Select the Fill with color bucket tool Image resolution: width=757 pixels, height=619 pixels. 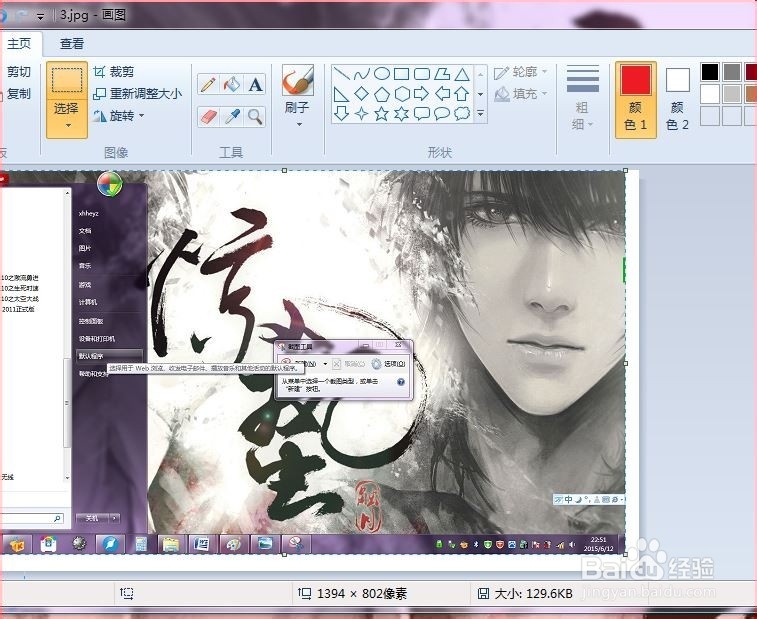[232, 85]
